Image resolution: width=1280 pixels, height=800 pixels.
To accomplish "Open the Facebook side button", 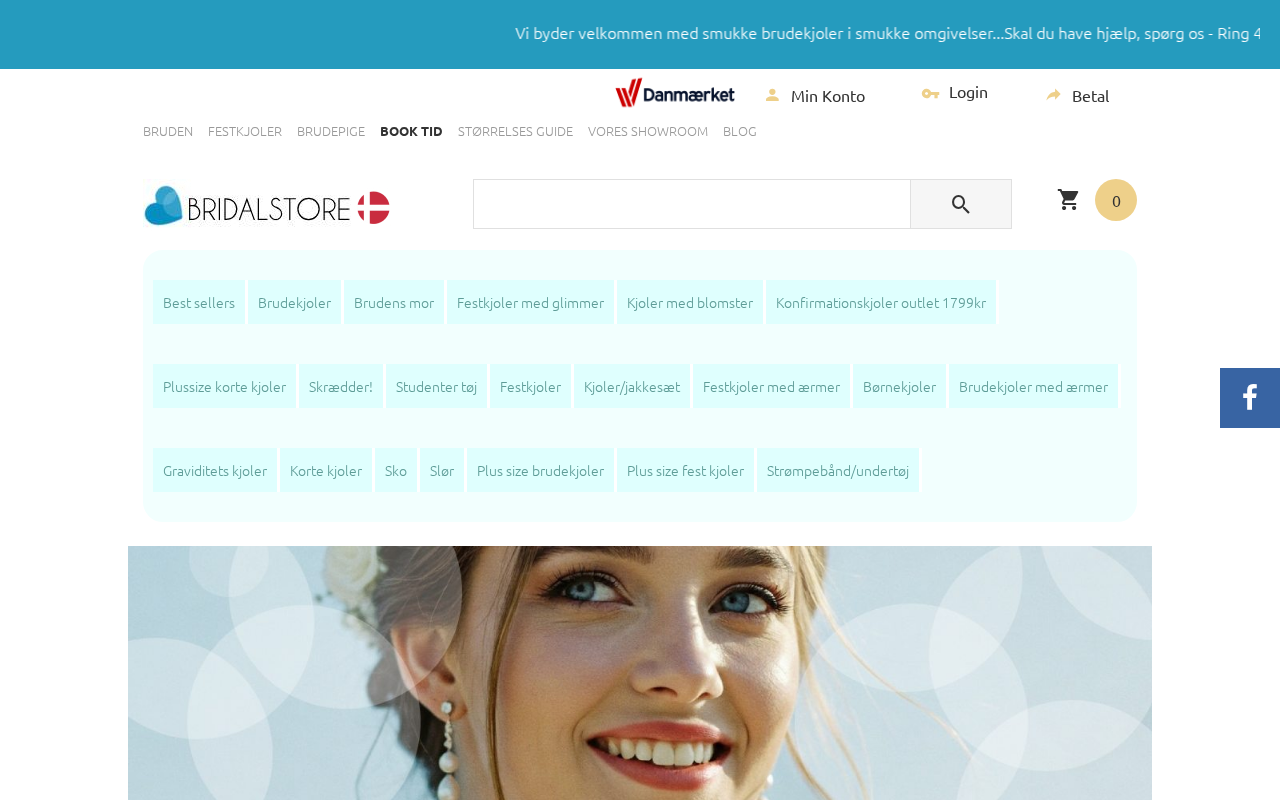I will click(1250, 398).
